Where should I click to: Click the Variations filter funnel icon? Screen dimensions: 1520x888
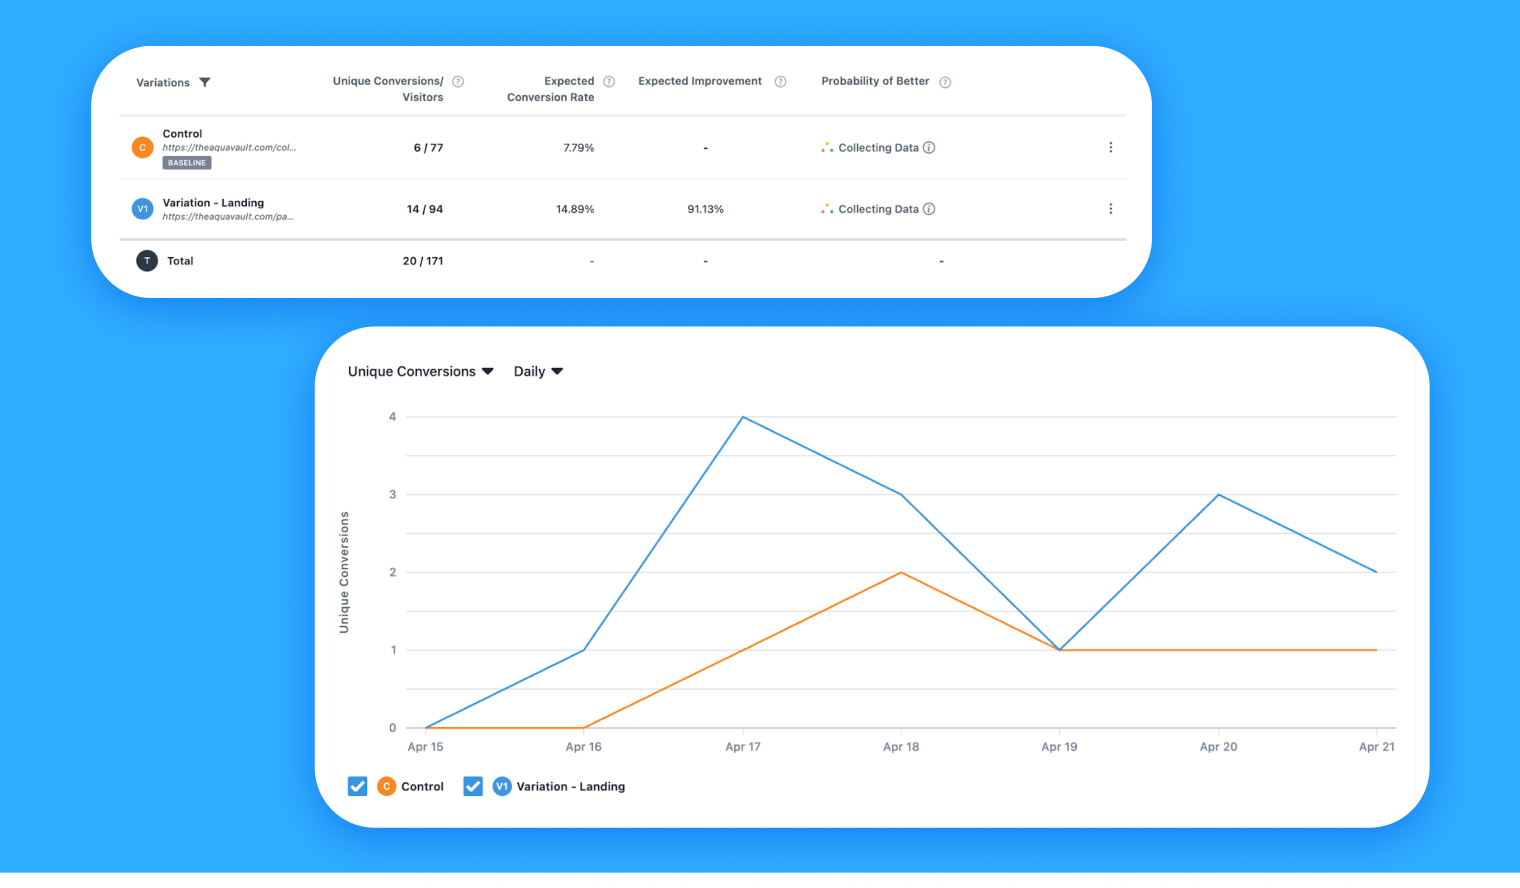[205, 83]
